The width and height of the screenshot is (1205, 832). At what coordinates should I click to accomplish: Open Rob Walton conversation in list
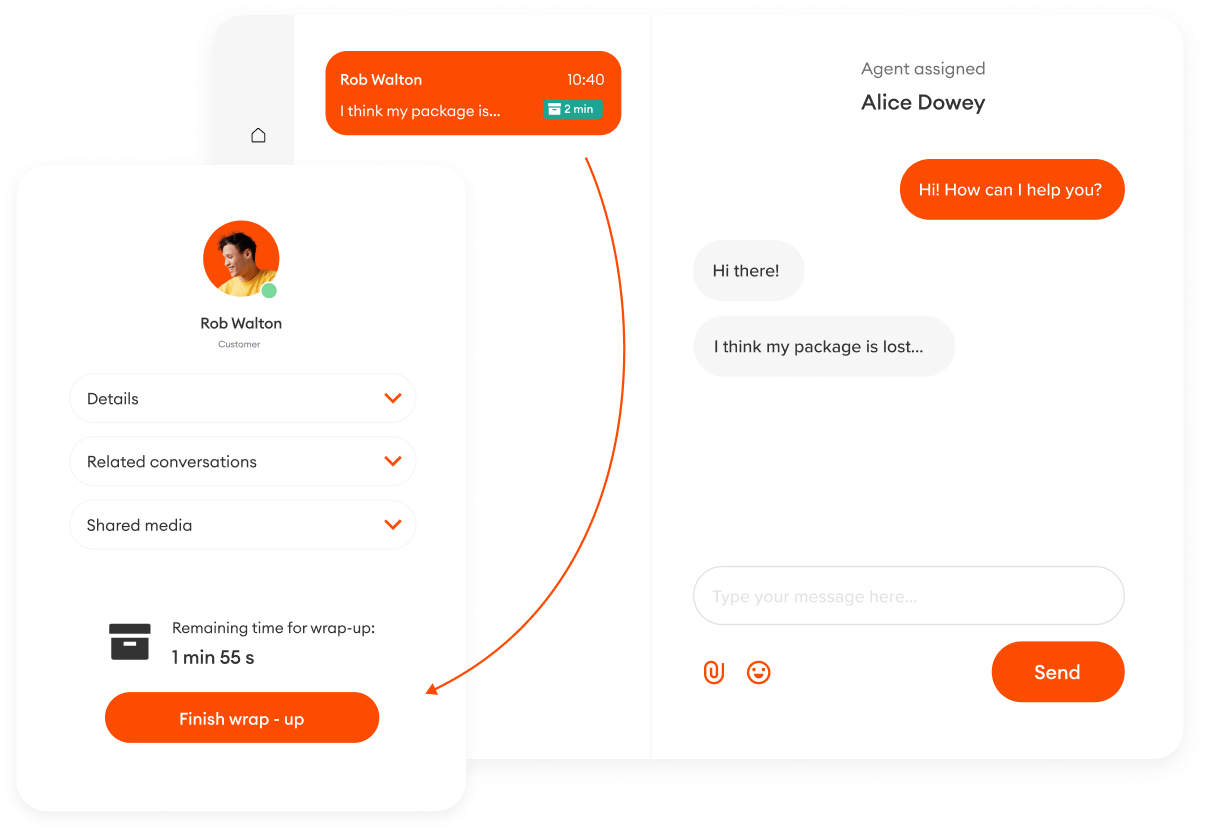pyautogui.click(x=473, y=93)
